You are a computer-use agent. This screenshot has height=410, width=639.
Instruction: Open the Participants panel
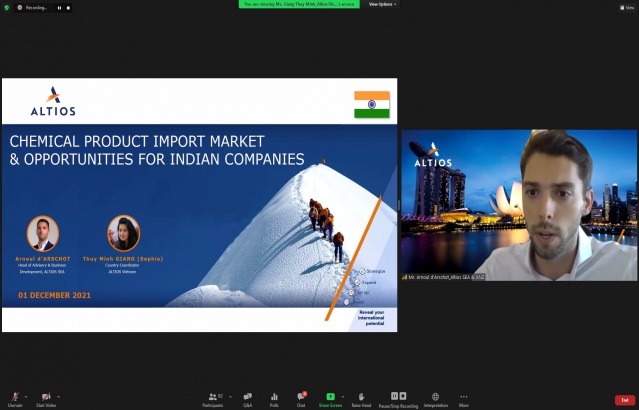tap(213, 399)
